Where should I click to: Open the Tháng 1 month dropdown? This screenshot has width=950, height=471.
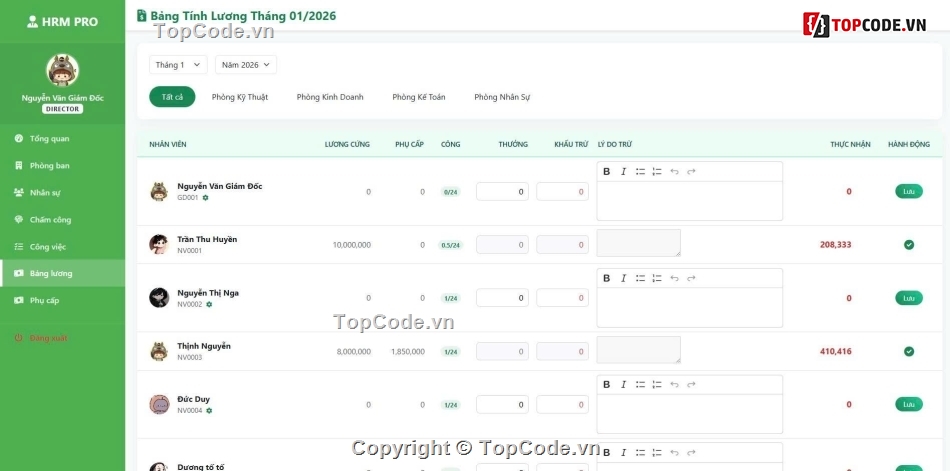point(178,65)
